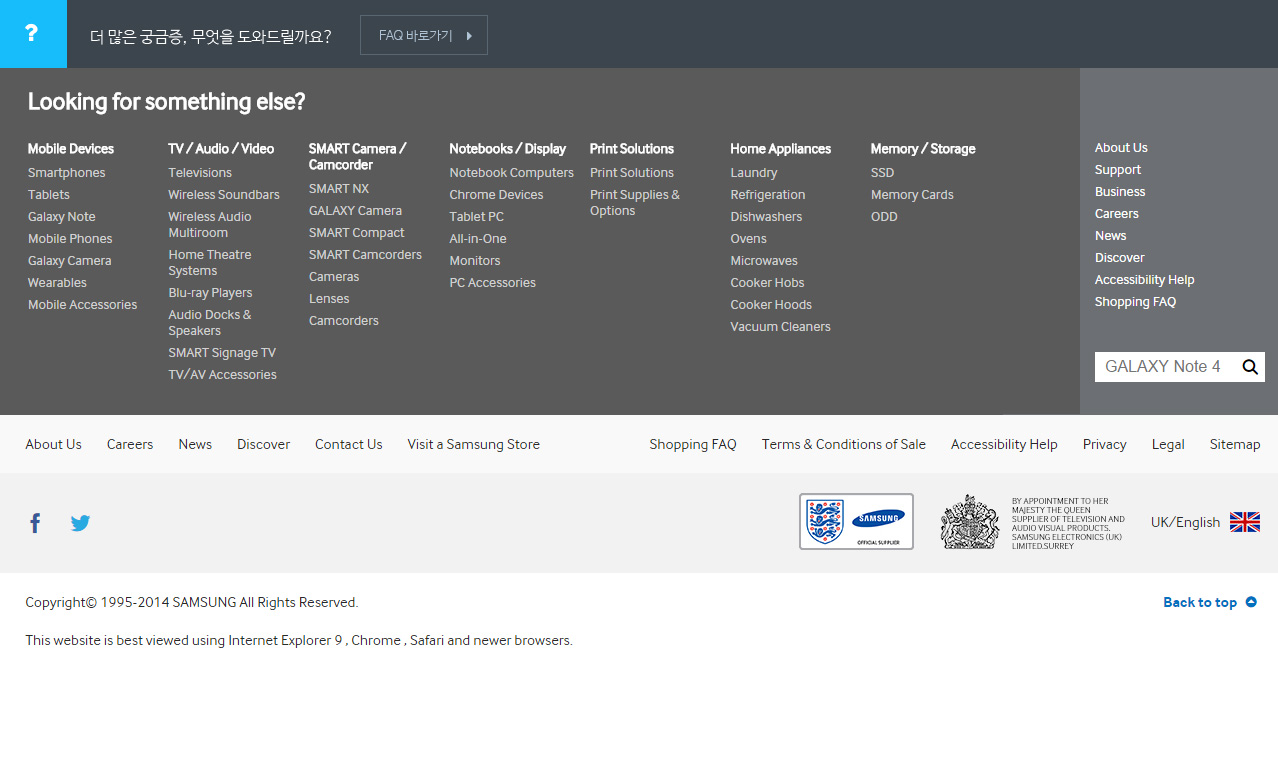
Task: Open the SSD link
Action: click(x=883, y=173)
